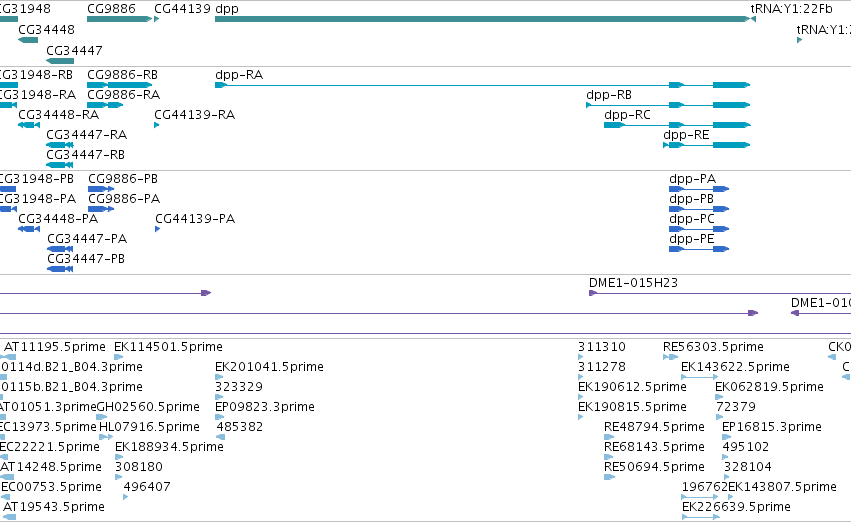
Task: Select the EP09823.3prime EST label
Action: pos(265,407)
